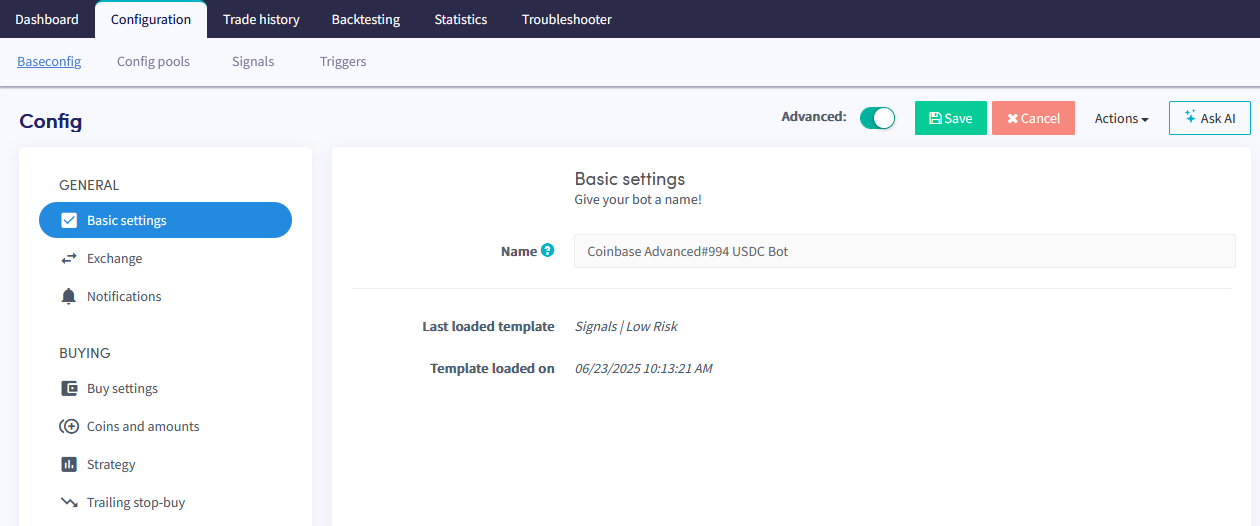Click the 'Basic settings' panel heading
This screenshot has width=1260, height=526.
[x=630, y=179]
